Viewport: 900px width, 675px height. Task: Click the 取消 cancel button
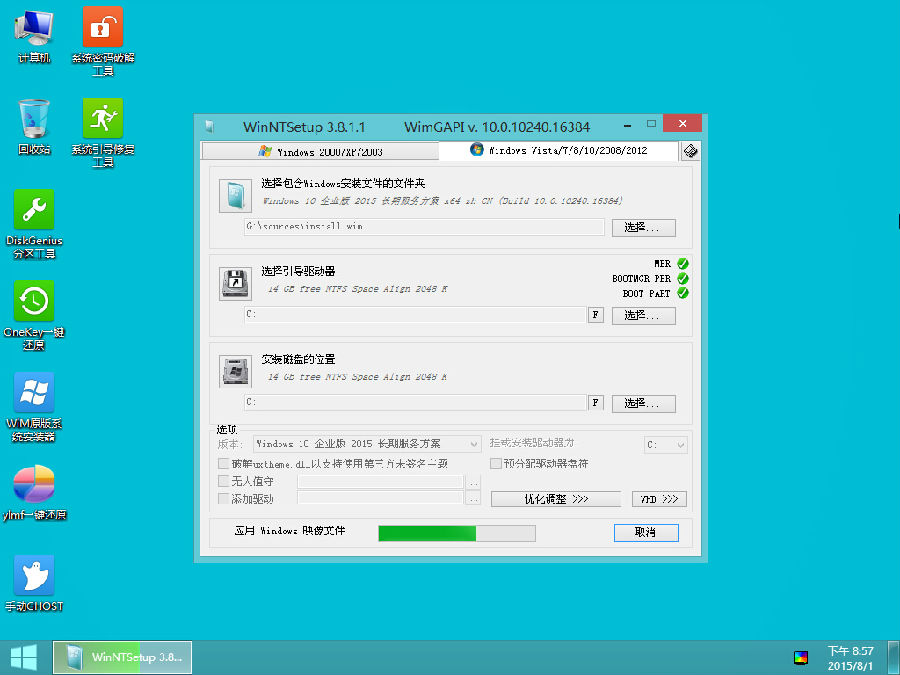(645, 533)
